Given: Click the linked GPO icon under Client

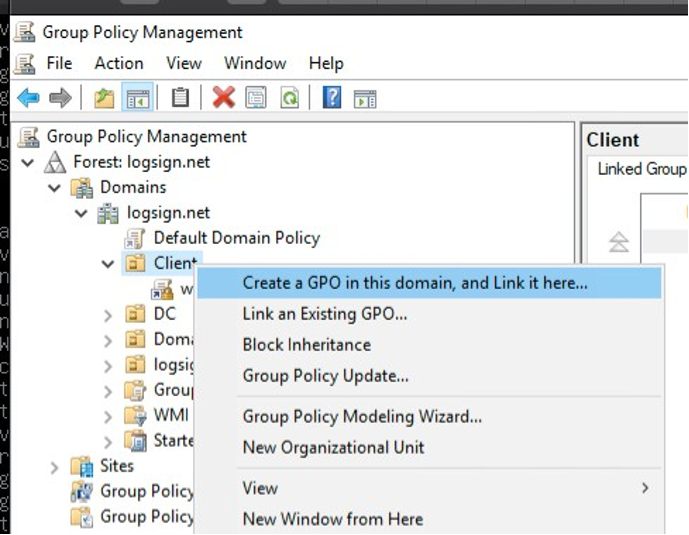Looking at the screenshot, I should [x=162, y=289].
